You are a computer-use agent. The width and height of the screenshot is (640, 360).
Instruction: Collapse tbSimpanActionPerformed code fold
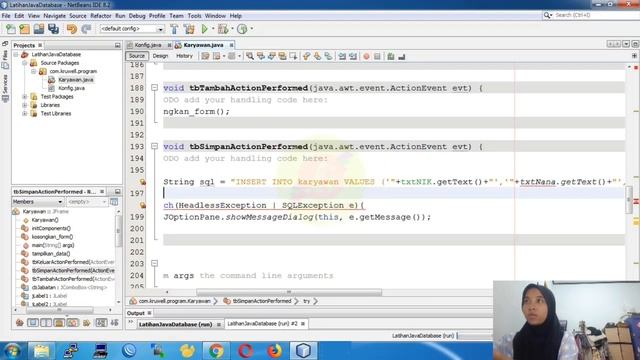pyautogui.click(x=154, y=146)
